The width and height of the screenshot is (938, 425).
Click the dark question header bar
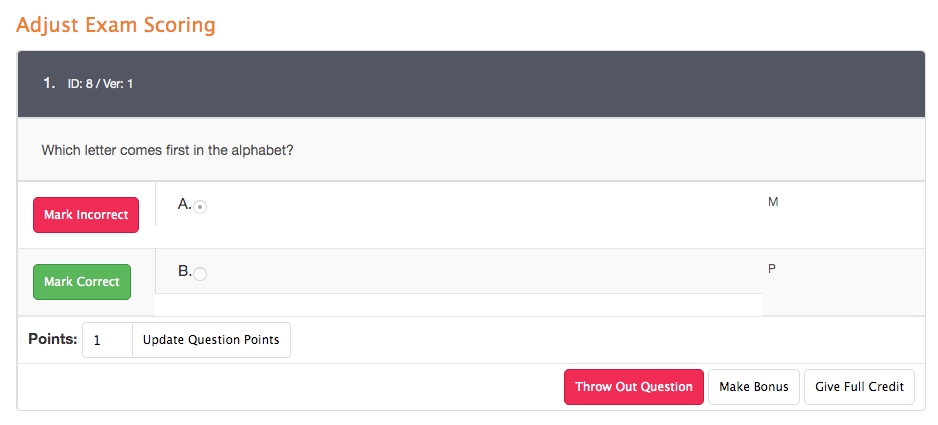[x=500, y=84]
